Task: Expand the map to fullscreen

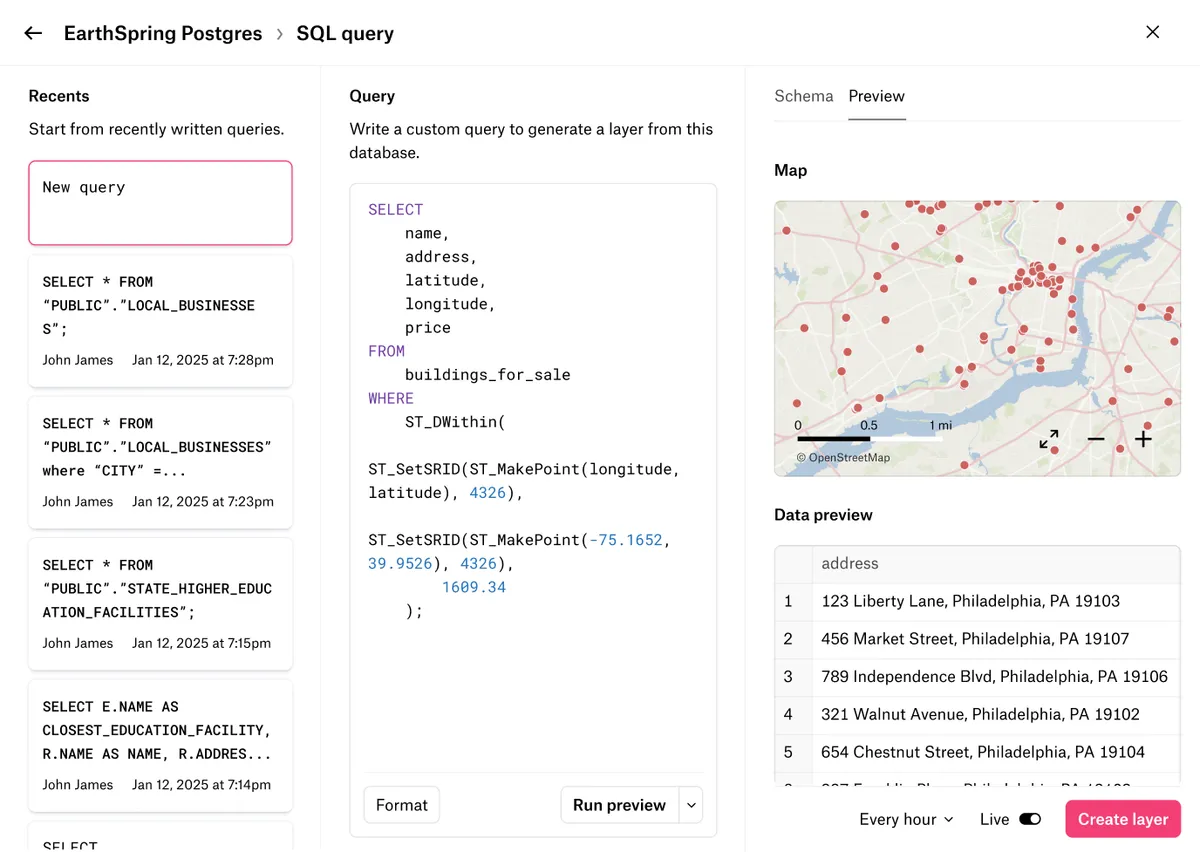Action: (x=1049, y=439)
